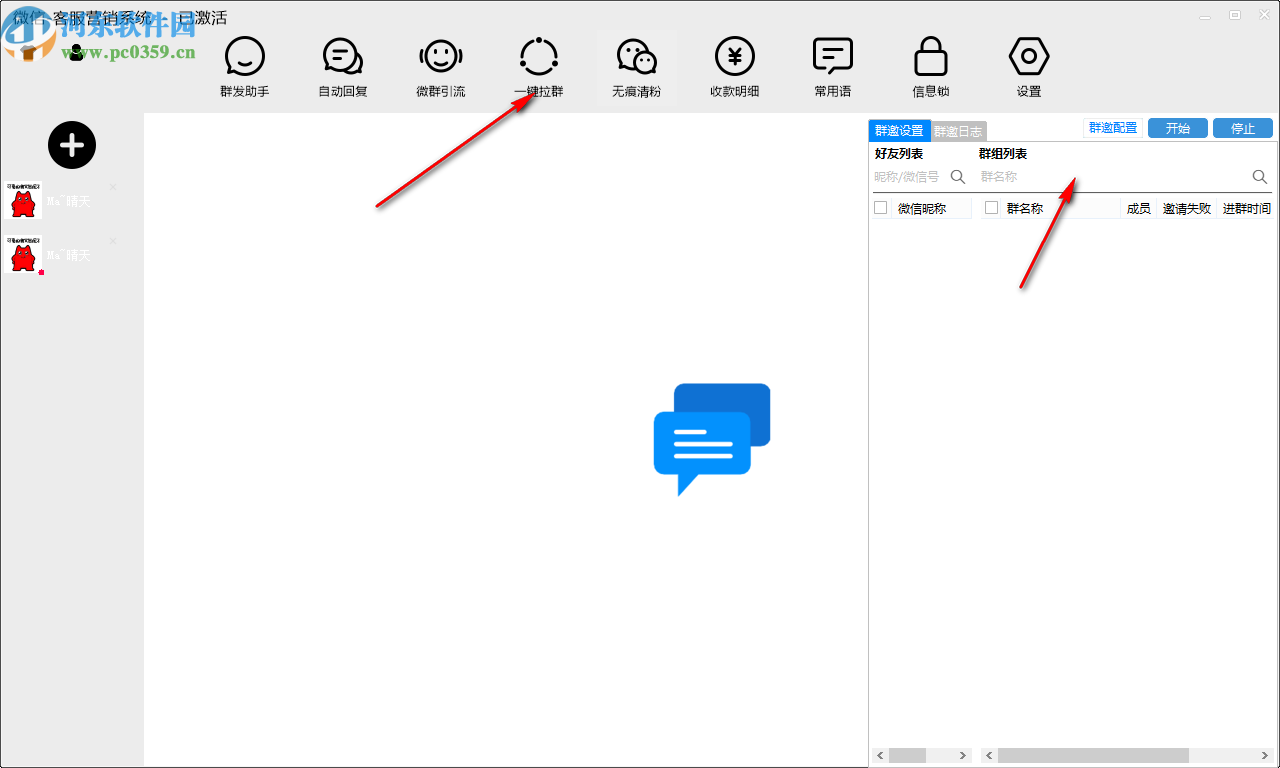Switch to the 群邀设置 tab

pos(899,131)
